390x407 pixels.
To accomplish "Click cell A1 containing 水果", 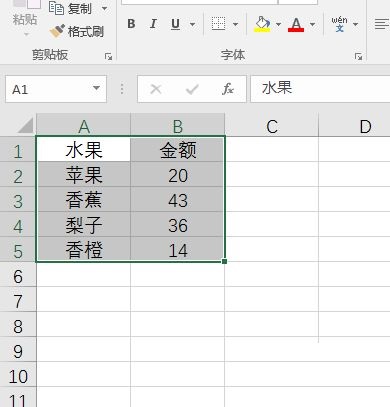I will 83,150.
